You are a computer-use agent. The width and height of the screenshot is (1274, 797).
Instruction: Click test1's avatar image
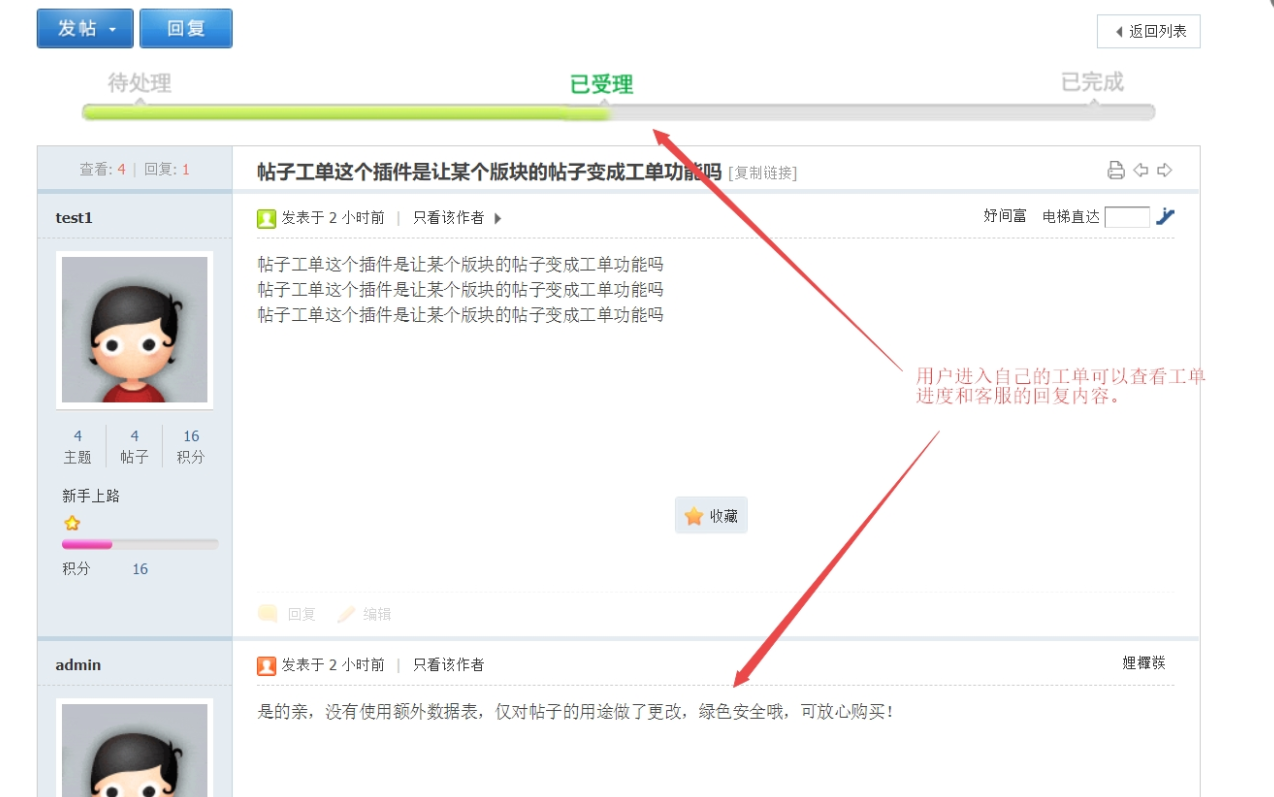[x=135, y=330]
